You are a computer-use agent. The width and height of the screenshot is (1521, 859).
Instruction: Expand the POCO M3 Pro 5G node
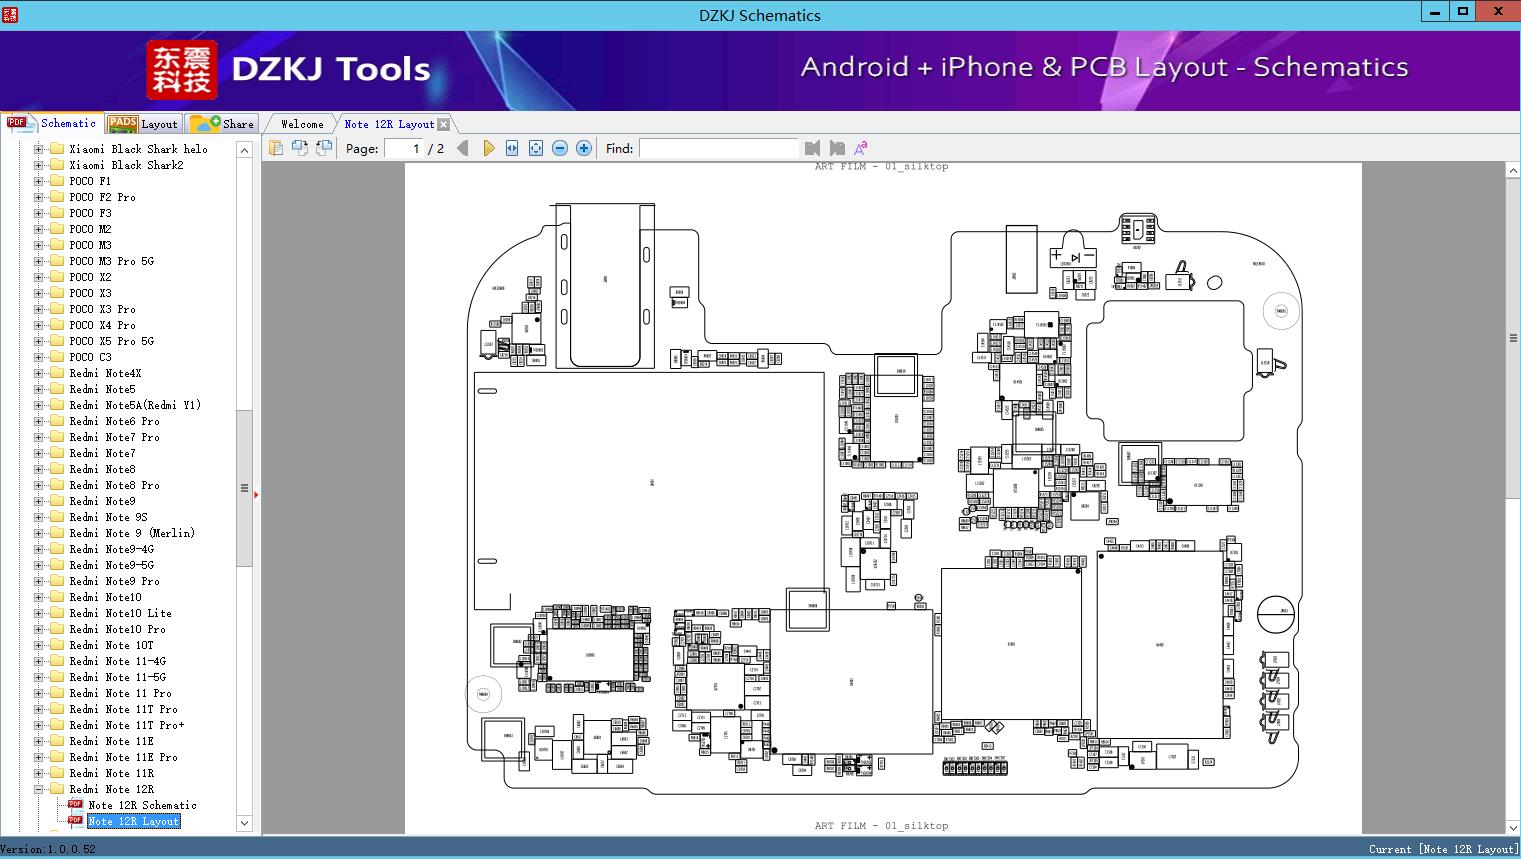tap(38, 261)
